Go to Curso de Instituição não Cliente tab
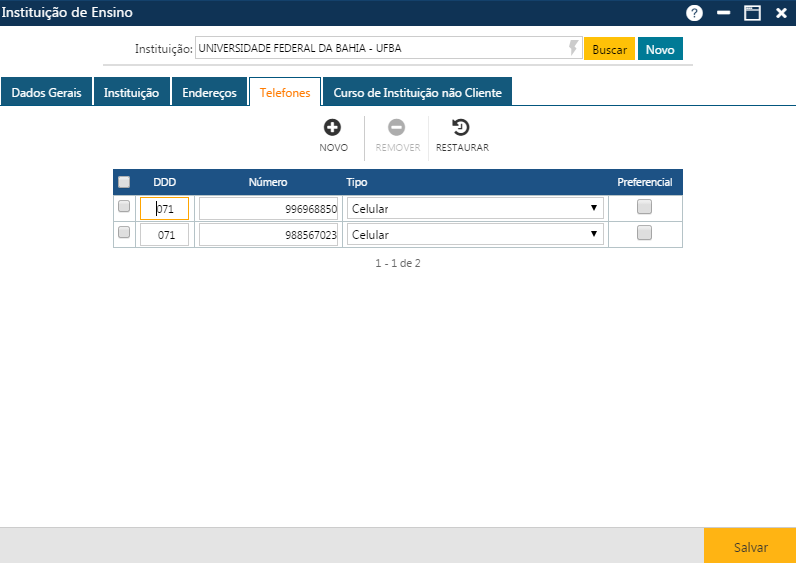Viewport: 796px width, 563px height. (417, 92)
